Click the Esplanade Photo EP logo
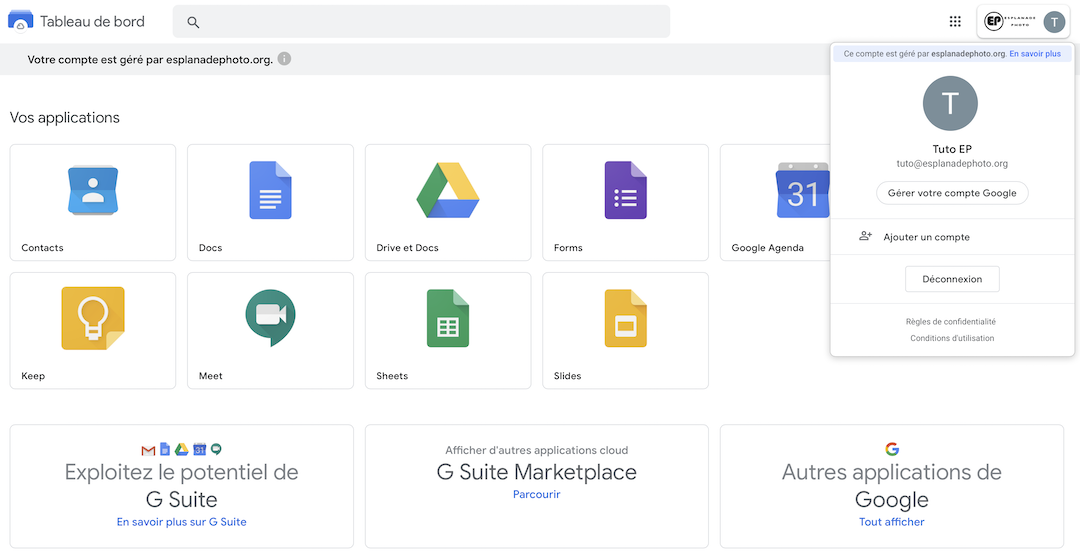 (1010, 22)
